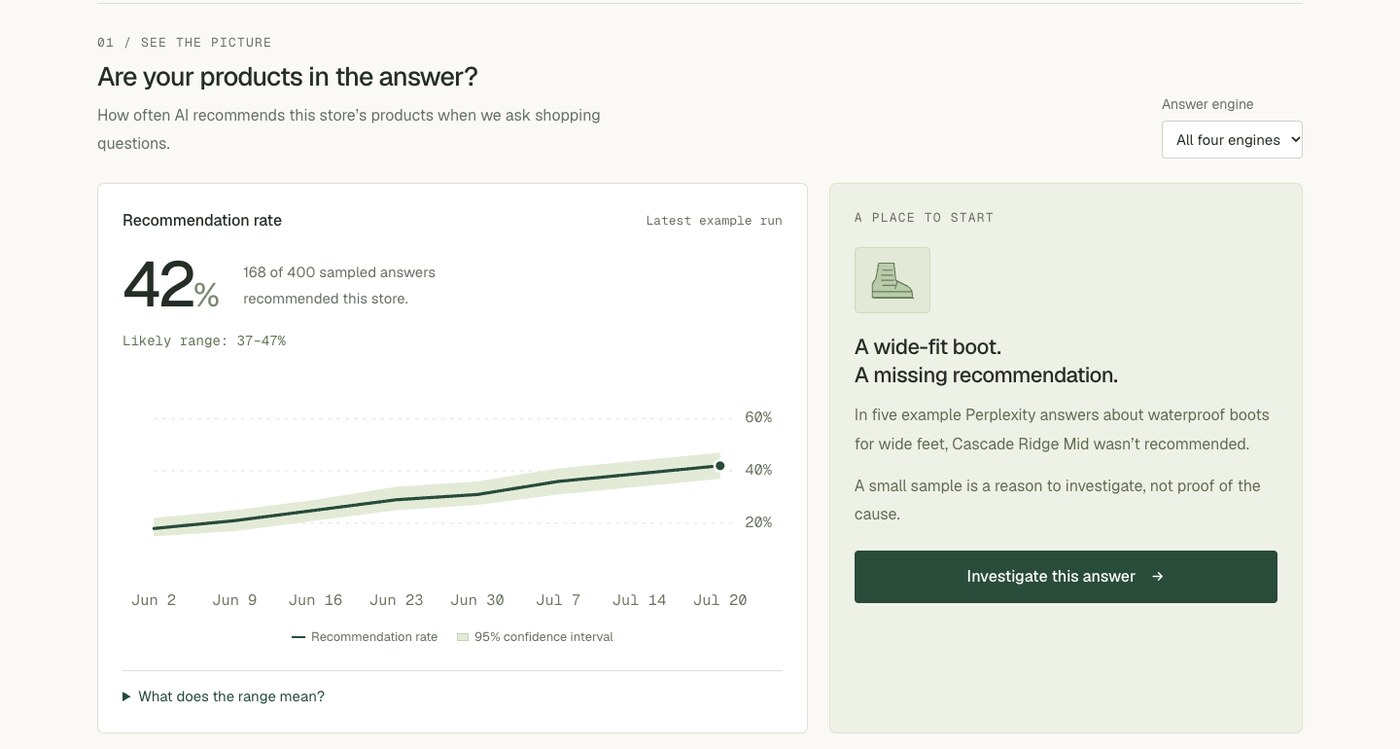Screen dimensions: 1400x749
Task: Click the boot icon in the start card
Action: tap(892, 280)
